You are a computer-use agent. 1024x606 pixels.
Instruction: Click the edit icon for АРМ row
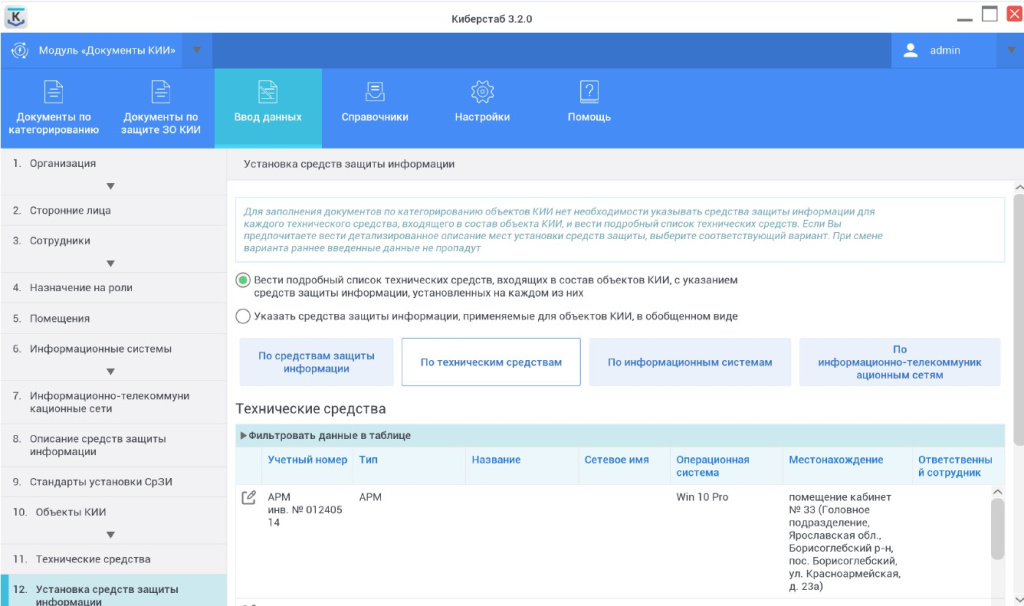(x=249, y=497)
